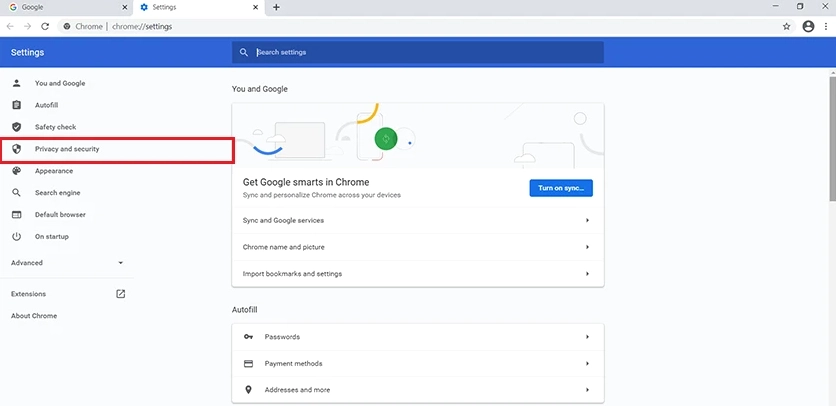Click Chrome name and picture text
This screenshot has width=836, height=406.
coord(284,247)
